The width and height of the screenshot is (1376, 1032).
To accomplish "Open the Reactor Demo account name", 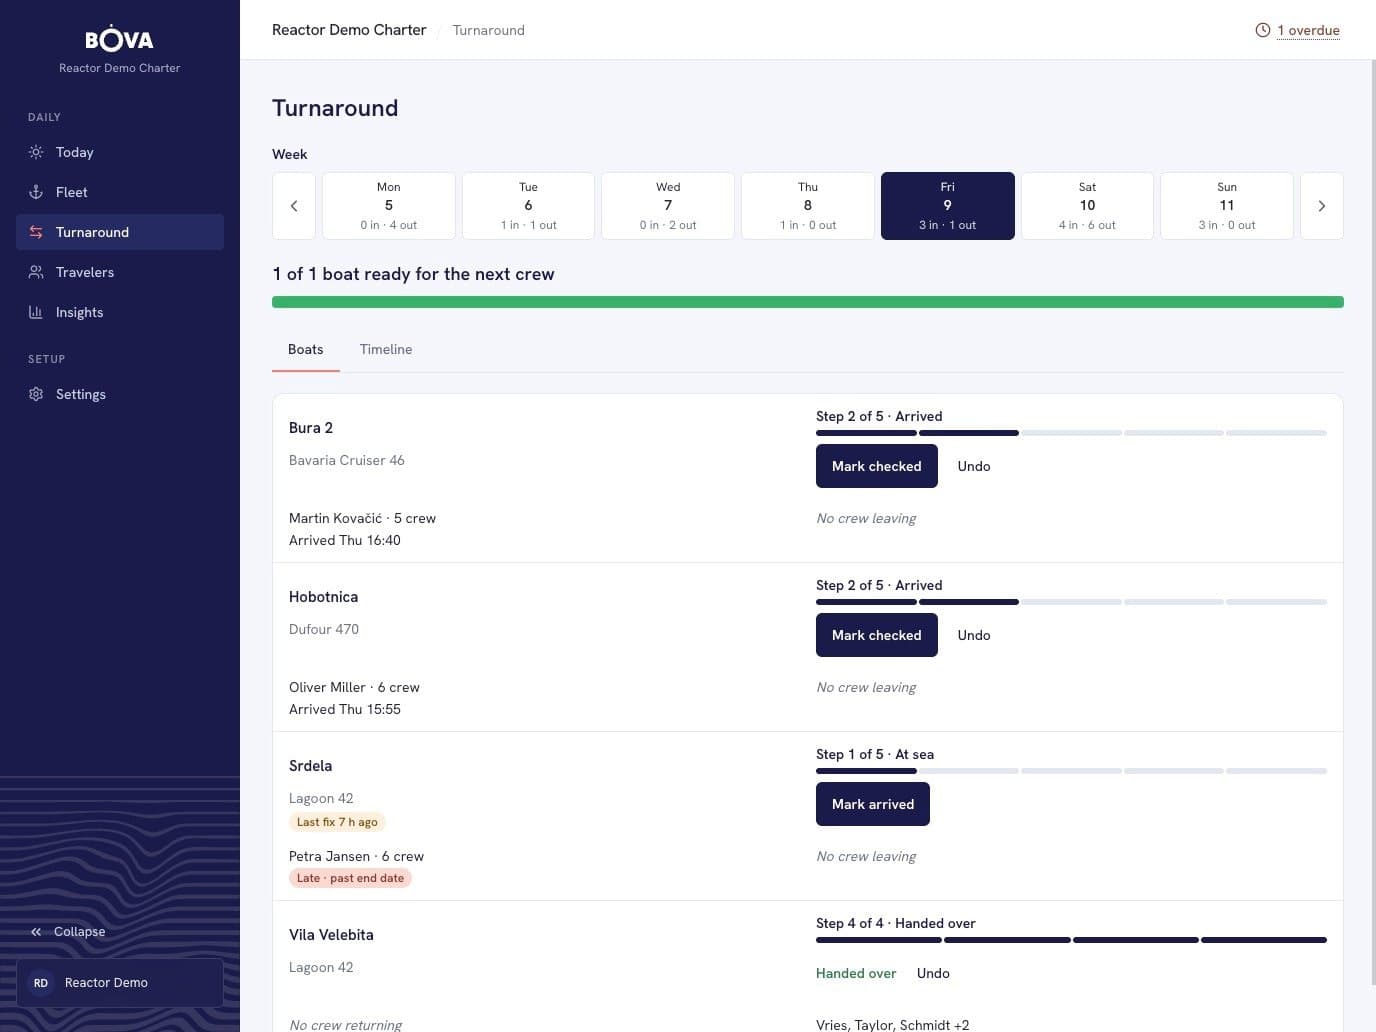I will 106,983.
